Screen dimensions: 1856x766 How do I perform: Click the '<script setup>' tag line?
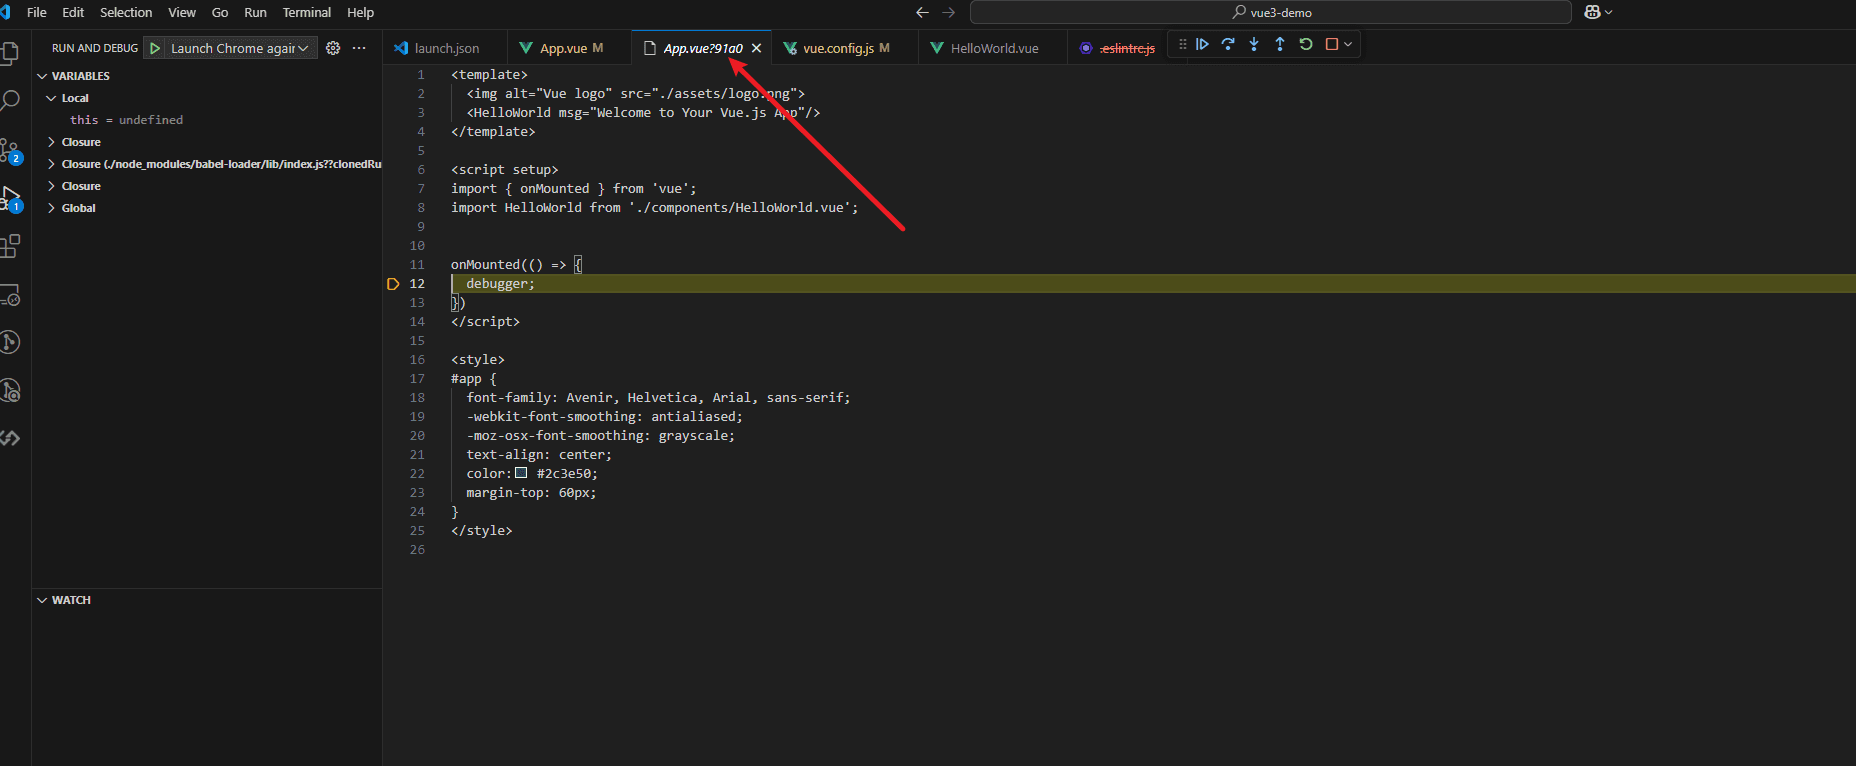pyautogui.click(x=504, y=170)
